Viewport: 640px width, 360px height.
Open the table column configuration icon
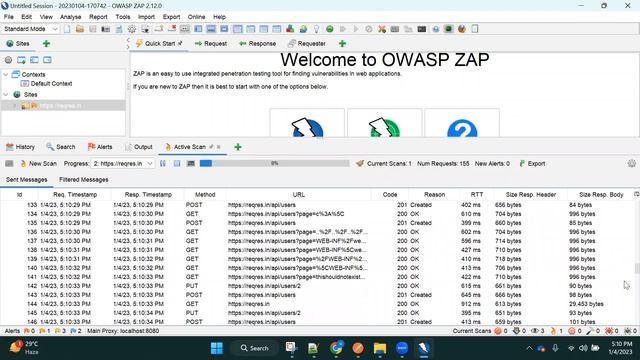pyautogui.click(x=636, y=194)
